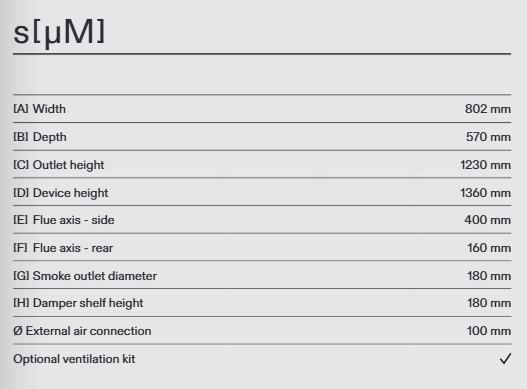
Task: Select the [G] Smoke outlet diameter label
Action: point(85,276)
